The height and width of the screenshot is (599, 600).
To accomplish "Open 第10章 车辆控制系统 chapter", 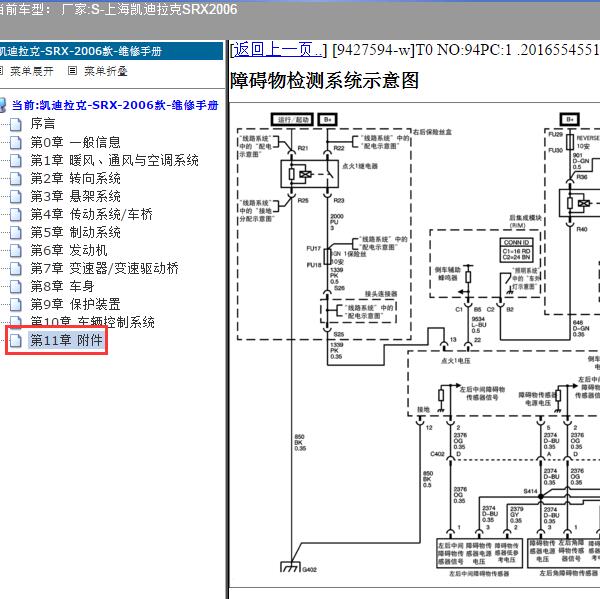I will 93,322.
